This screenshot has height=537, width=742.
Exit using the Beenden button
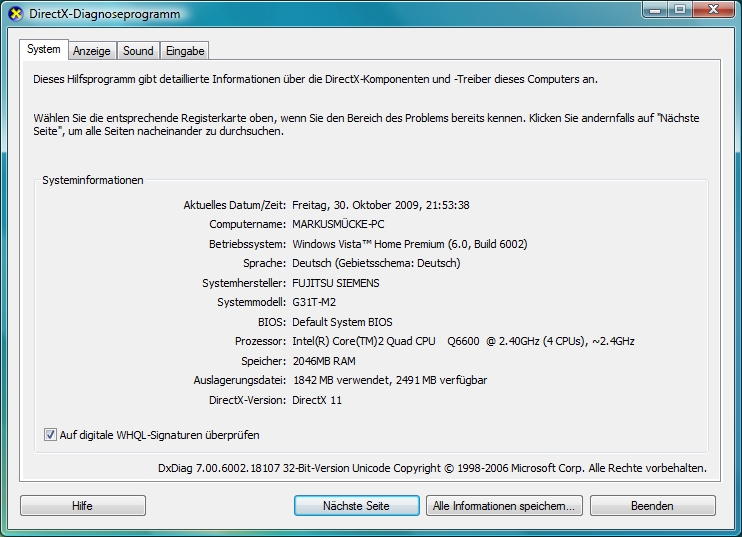652,506
